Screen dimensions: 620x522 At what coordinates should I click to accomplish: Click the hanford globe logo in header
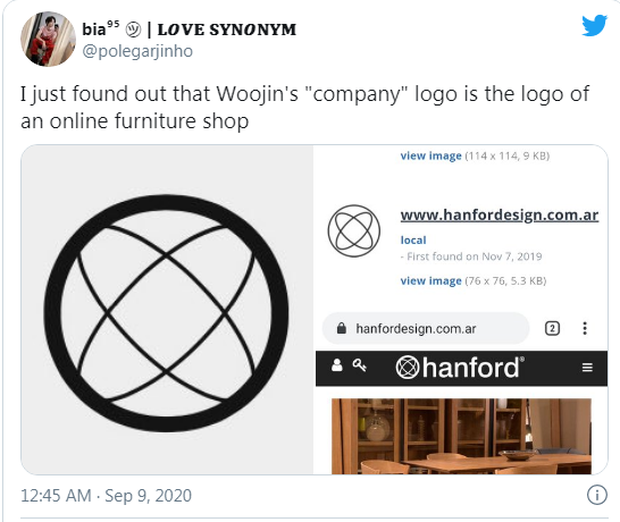pyautogui.click(x=407, y=367)
